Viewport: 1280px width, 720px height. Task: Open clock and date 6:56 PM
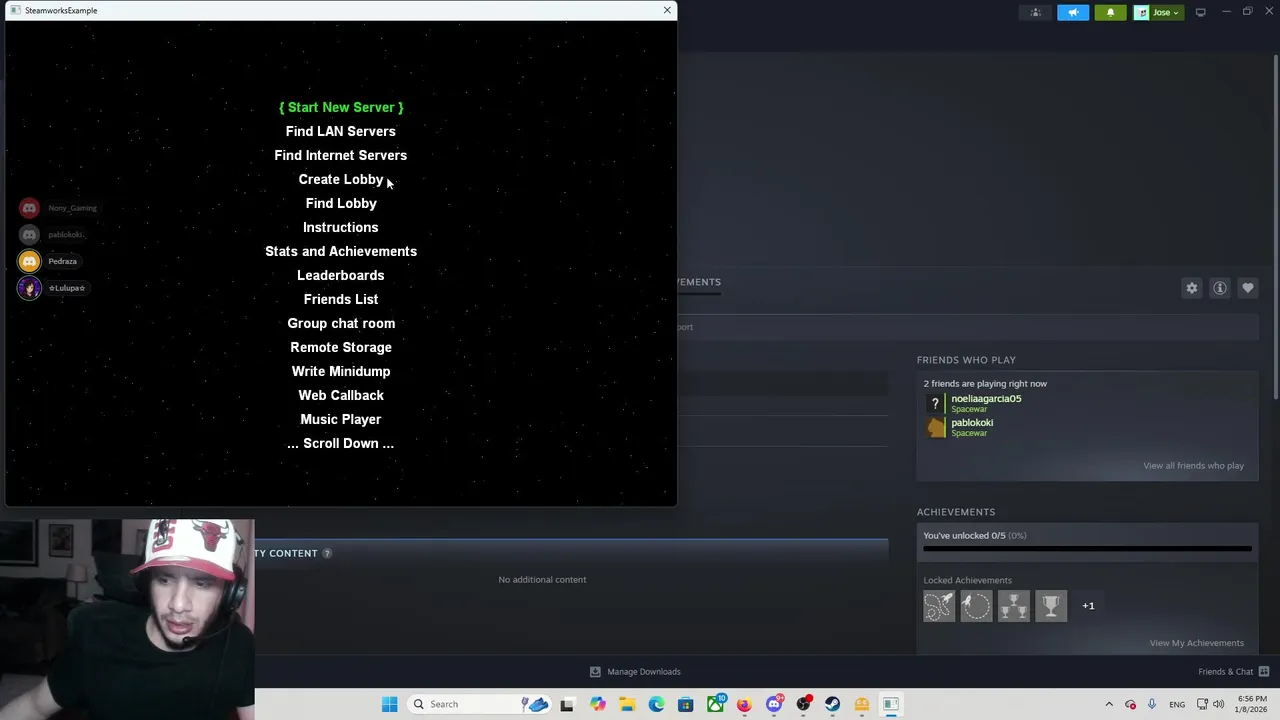[x=1252, y=704]
